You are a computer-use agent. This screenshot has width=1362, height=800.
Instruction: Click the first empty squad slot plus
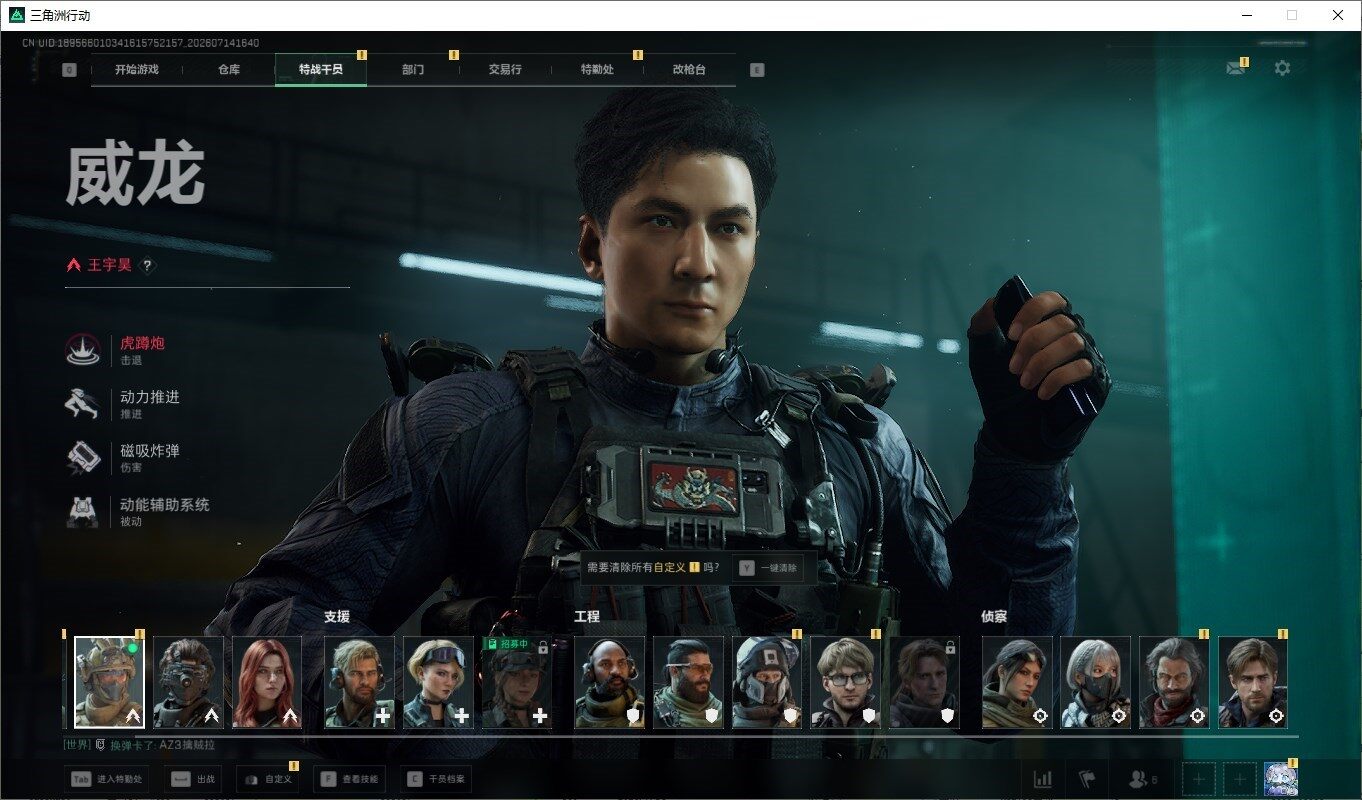click(1199, 779)
